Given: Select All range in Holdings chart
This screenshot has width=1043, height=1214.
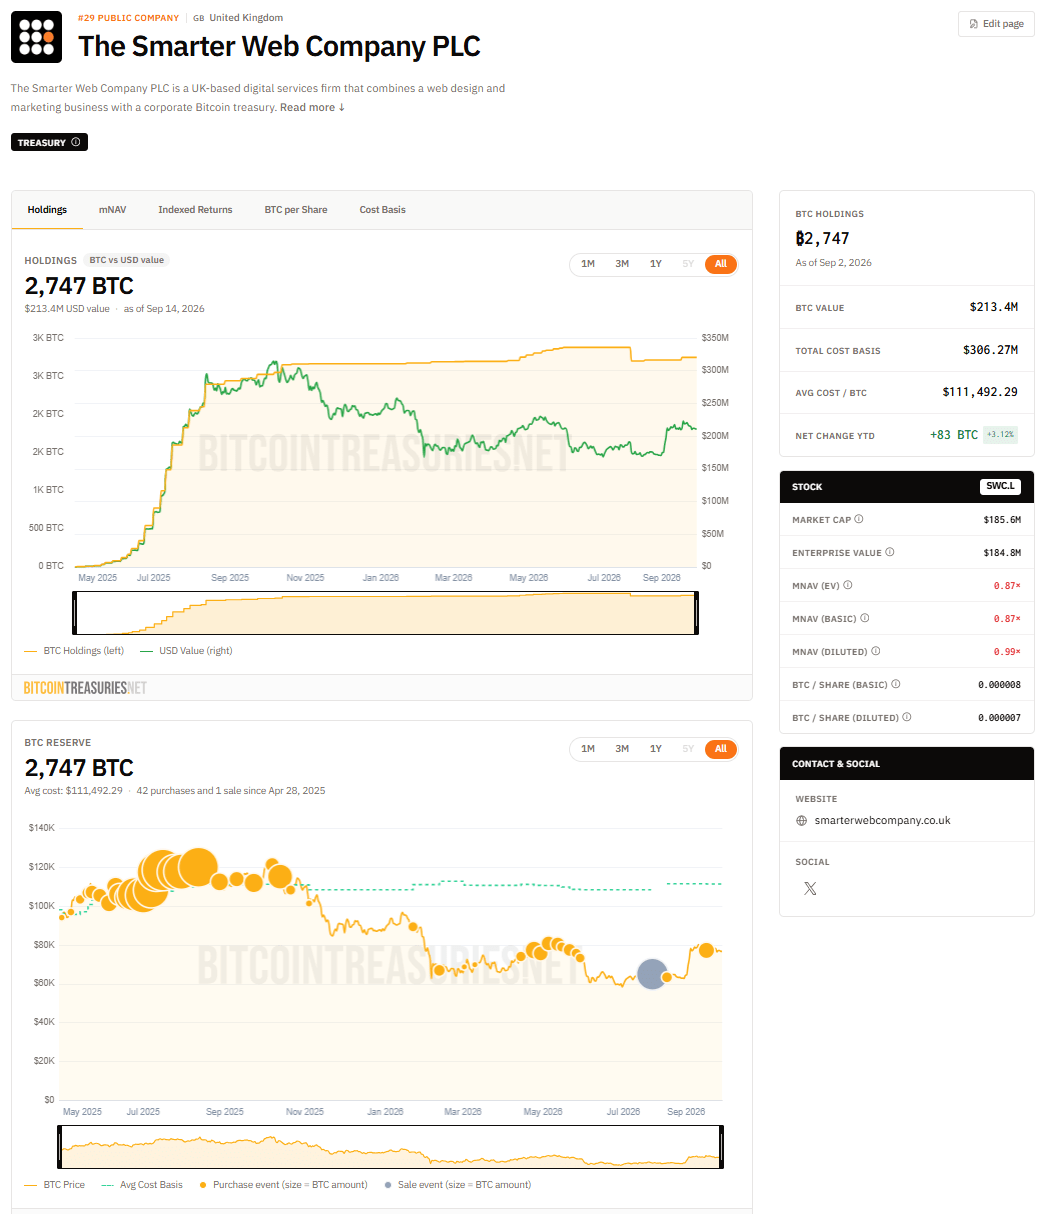Looking at the screenshot, I should coord(721,264).
